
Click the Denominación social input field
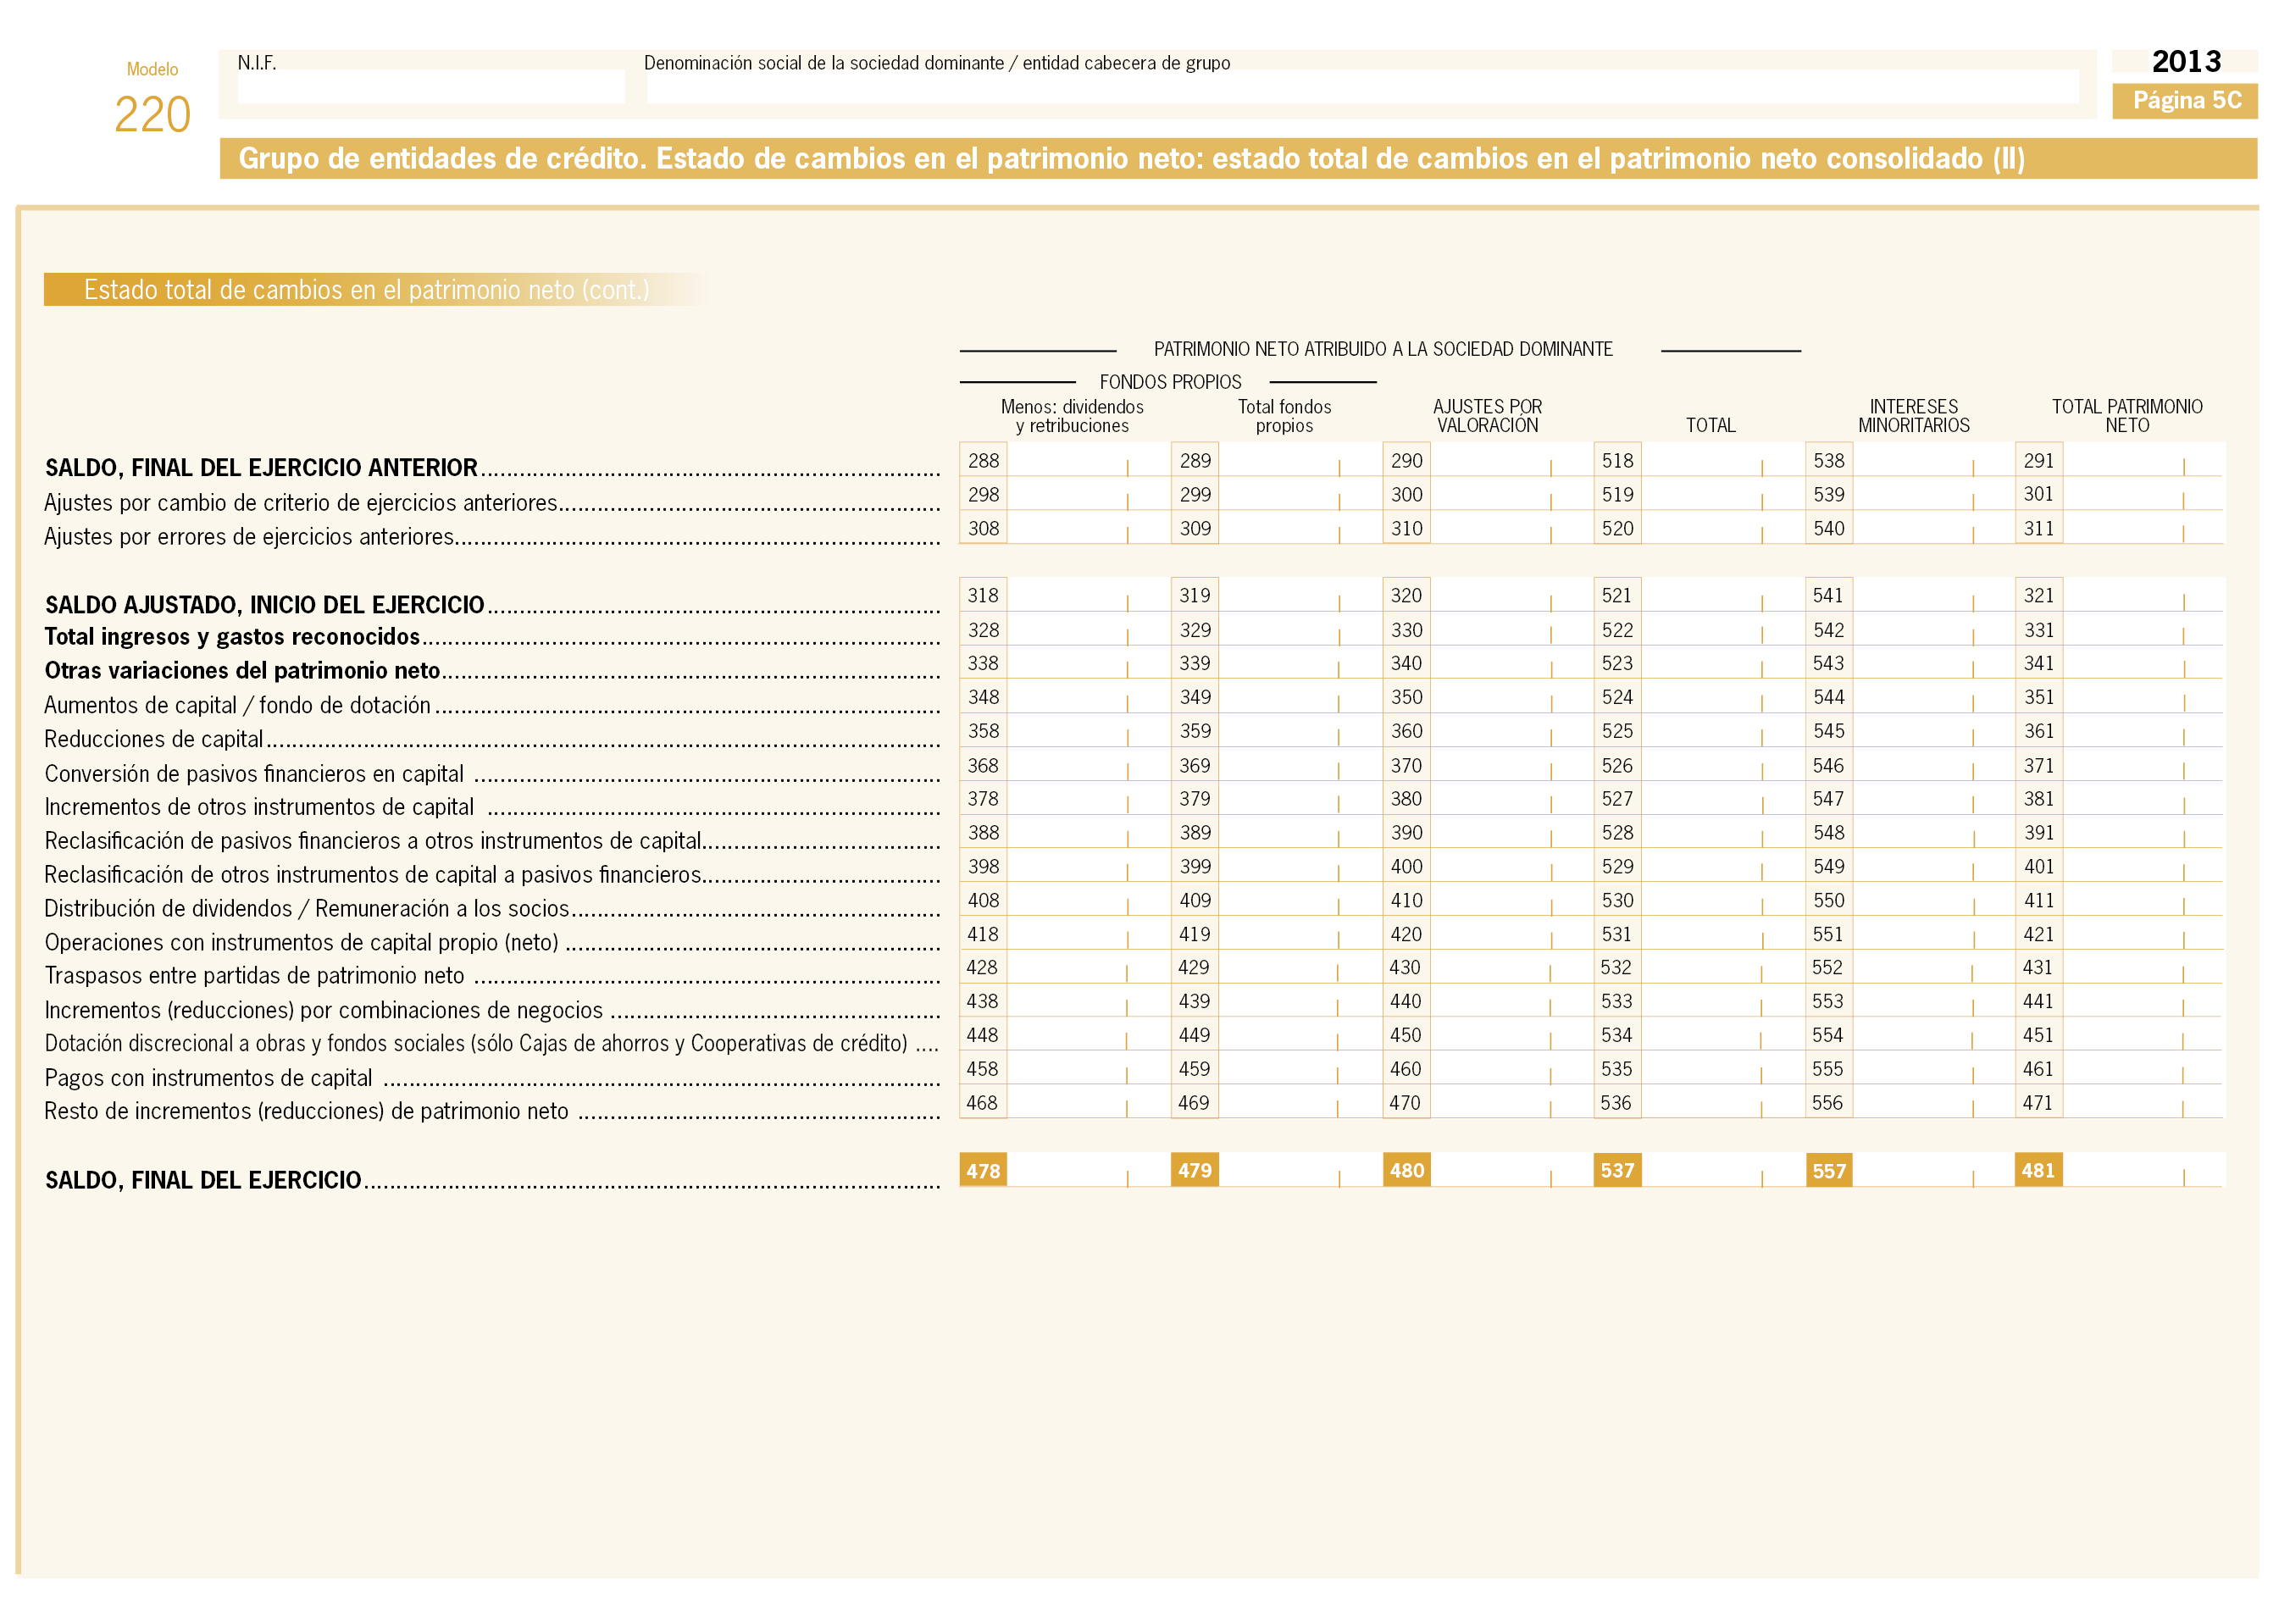1362,86
